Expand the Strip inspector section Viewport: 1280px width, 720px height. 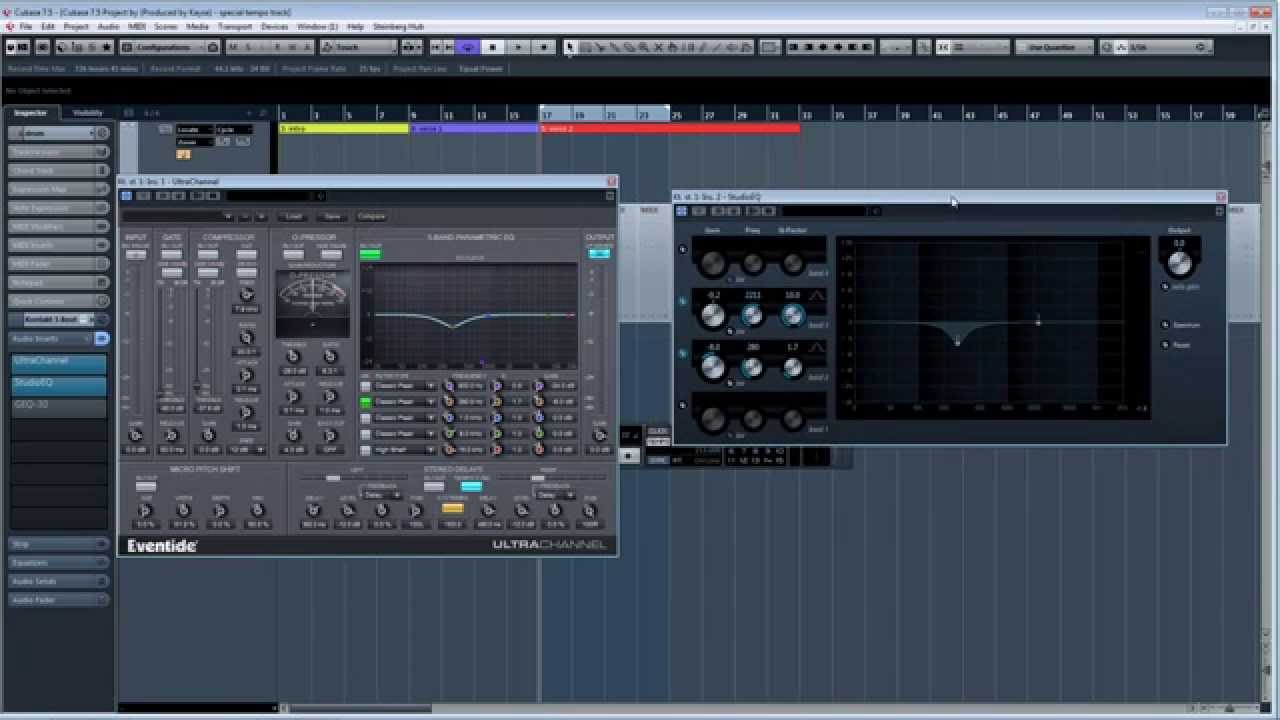(x=59, y=544)
